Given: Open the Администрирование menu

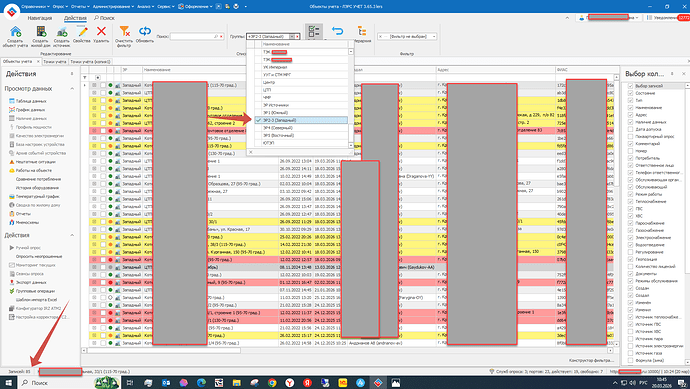Looking at the screenshot, I should pyautogui.click(x=114, y=6).
